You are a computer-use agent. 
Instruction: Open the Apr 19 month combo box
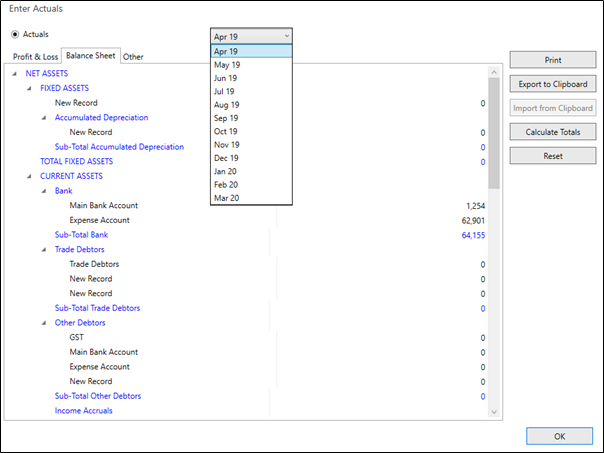[251, 37]
